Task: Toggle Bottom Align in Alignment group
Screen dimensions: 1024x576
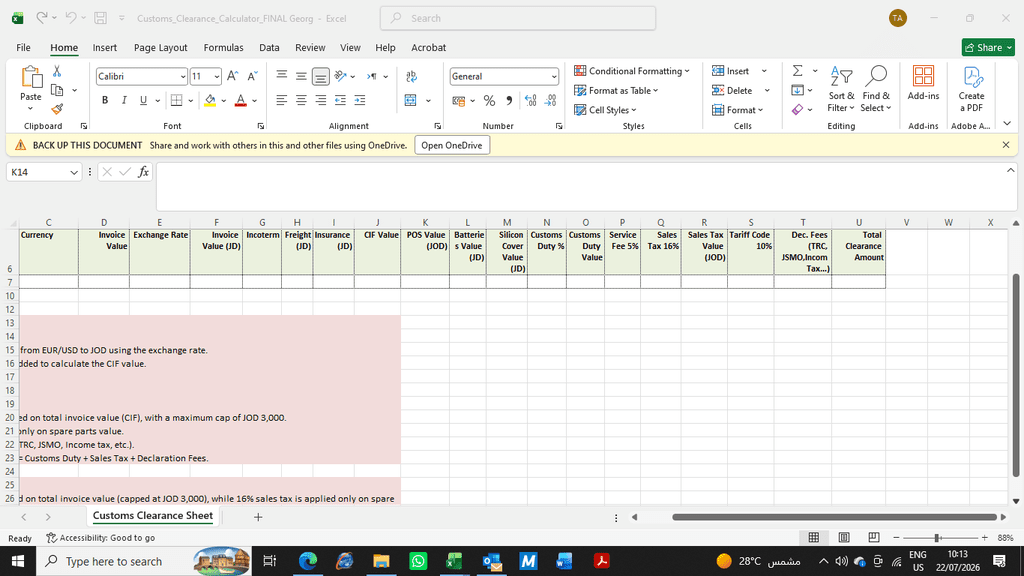Action: point(321,76)
